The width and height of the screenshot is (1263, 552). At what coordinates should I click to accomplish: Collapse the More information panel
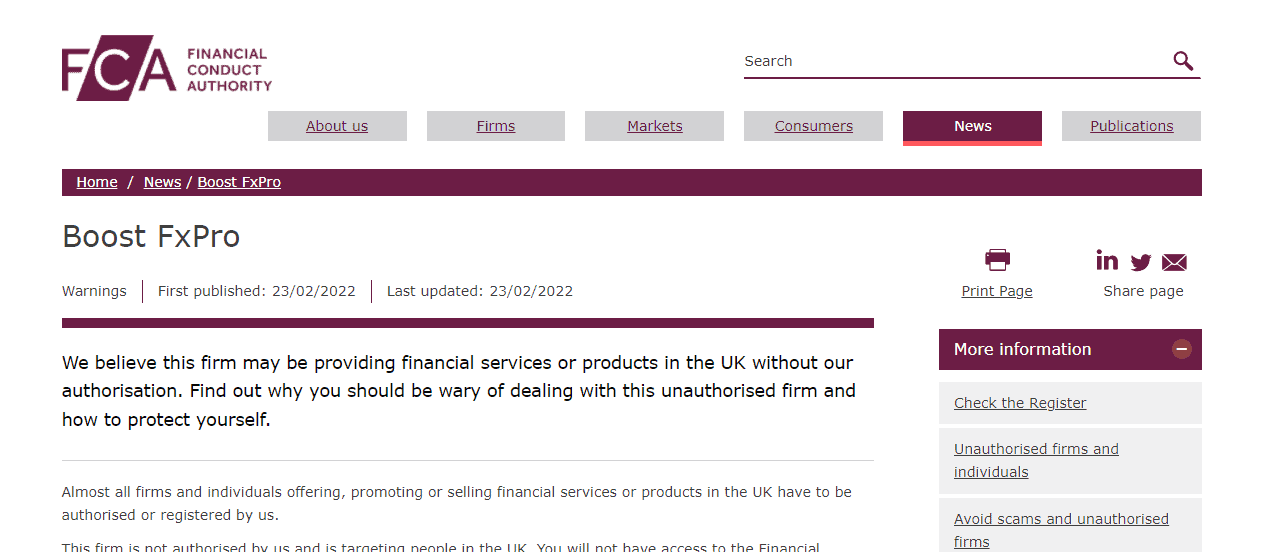click(1182, 349)
